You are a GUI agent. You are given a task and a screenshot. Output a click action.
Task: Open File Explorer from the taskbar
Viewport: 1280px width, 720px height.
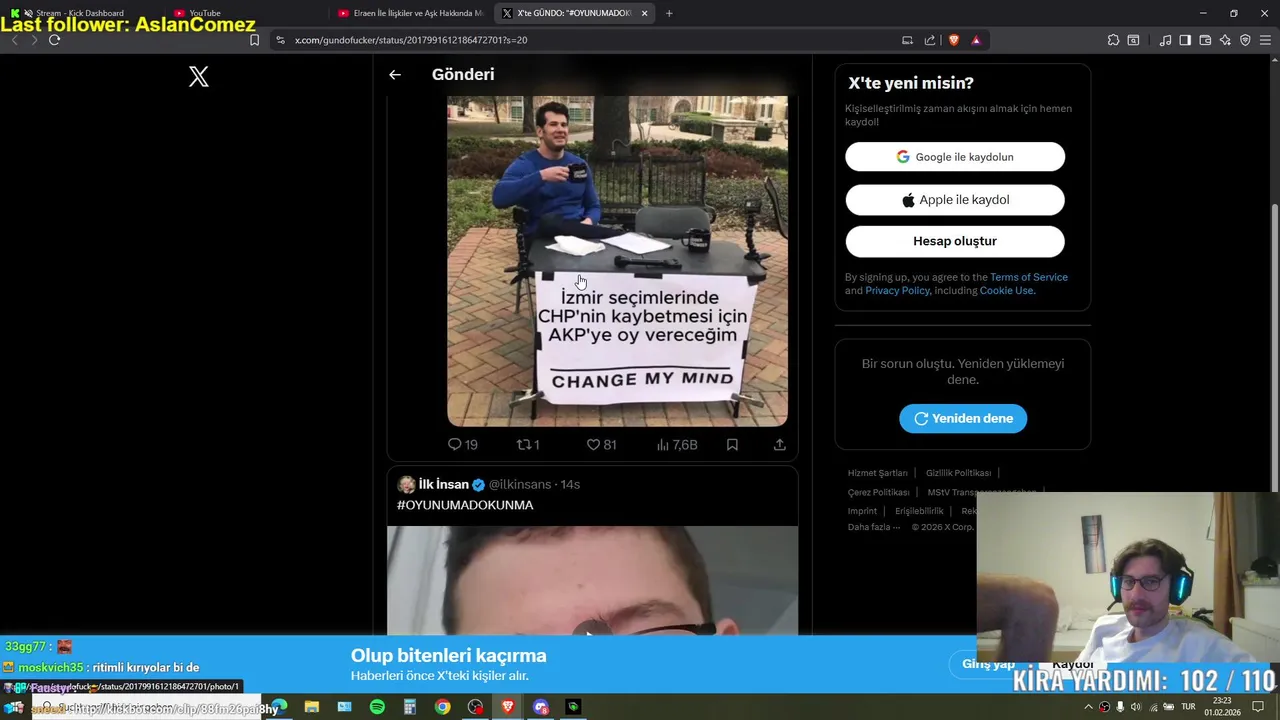tap(311, 707)
